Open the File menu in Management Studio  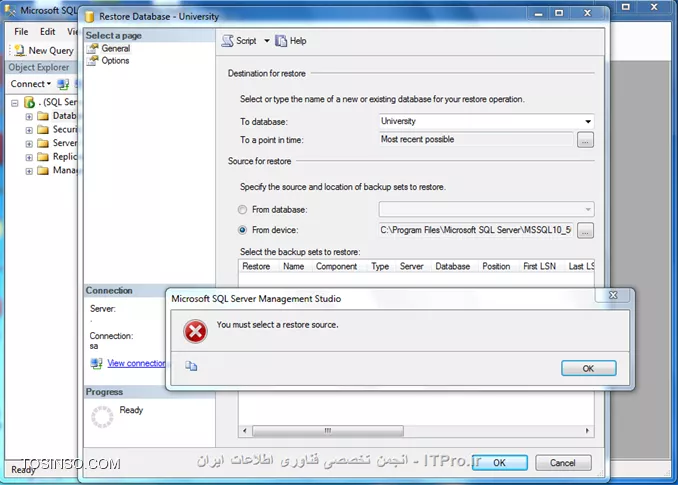pyautogui.click(x=21, y=32)
